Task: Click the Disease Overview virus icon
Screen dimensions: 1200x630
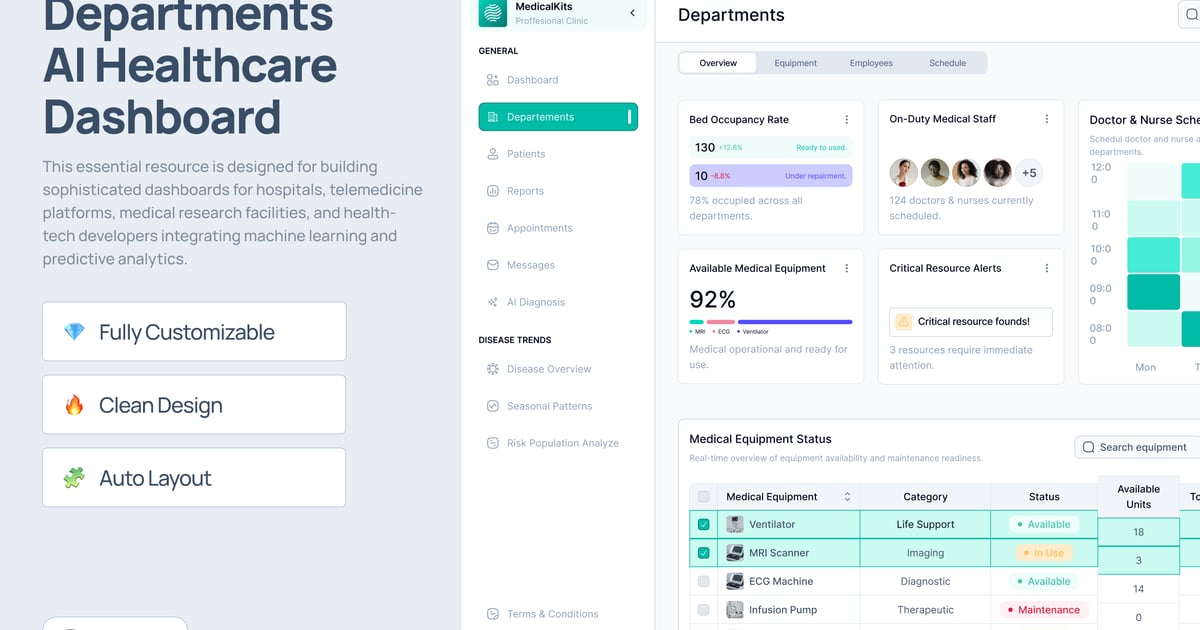Action: 492,369
